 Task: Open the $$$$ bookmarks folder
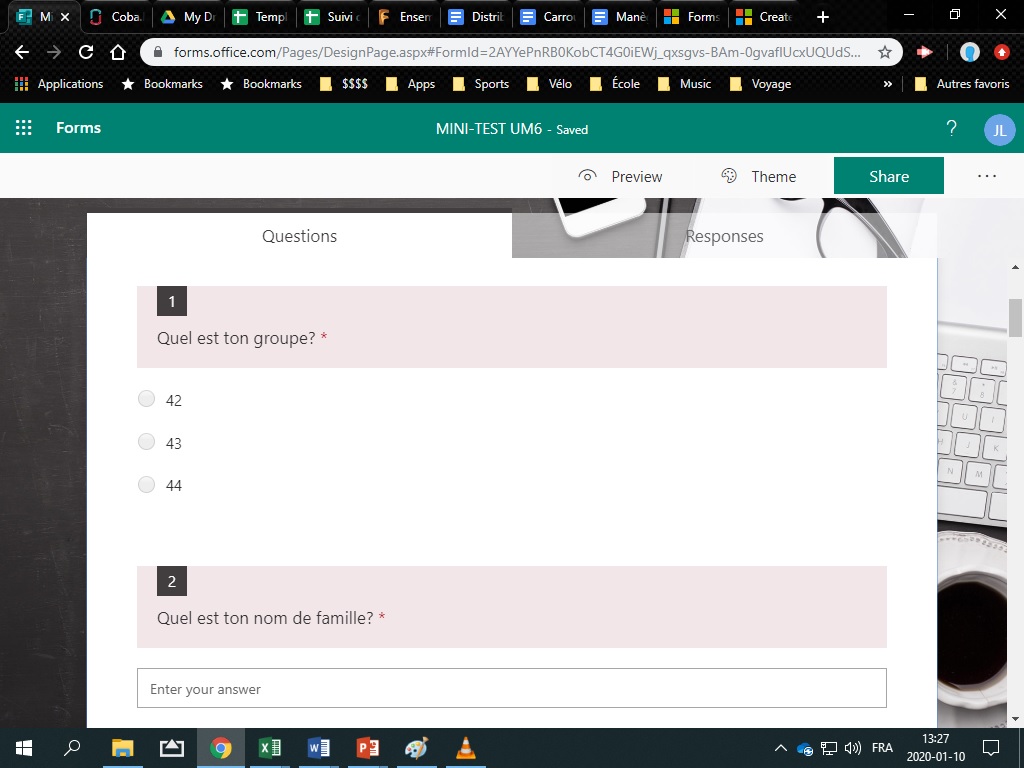344,84
